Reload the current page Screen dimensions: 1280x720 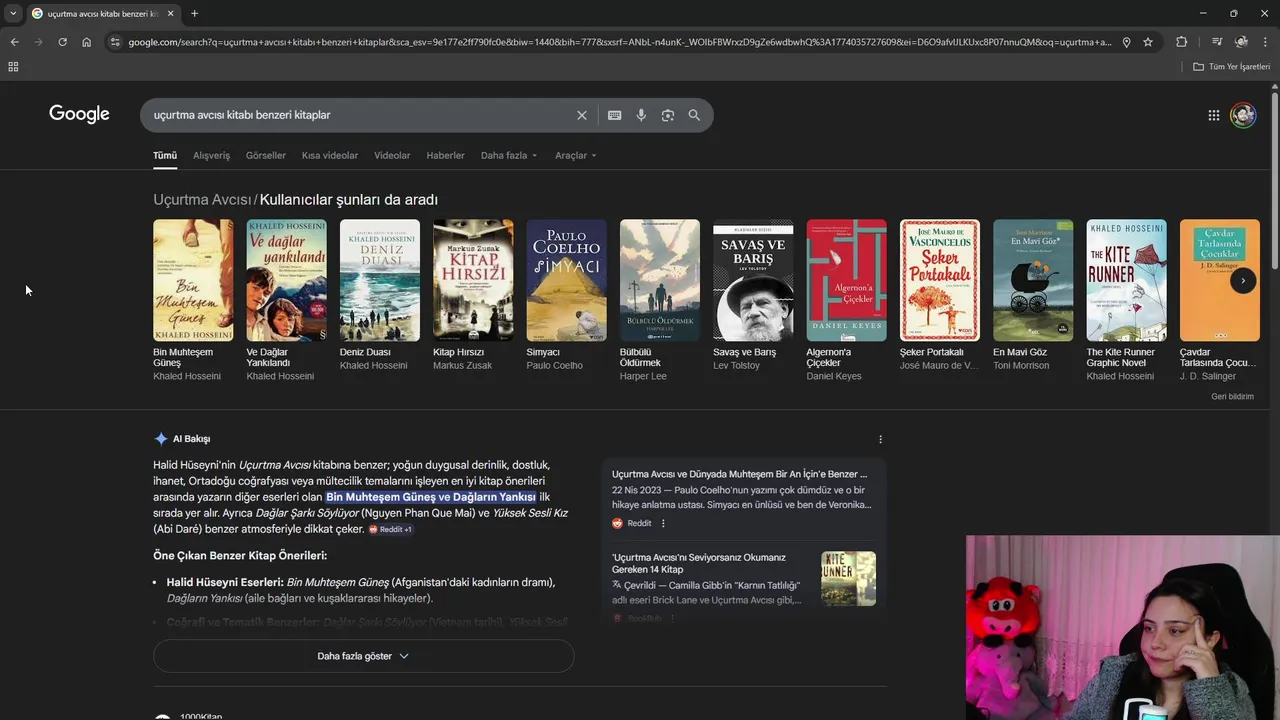click(62, 42)
